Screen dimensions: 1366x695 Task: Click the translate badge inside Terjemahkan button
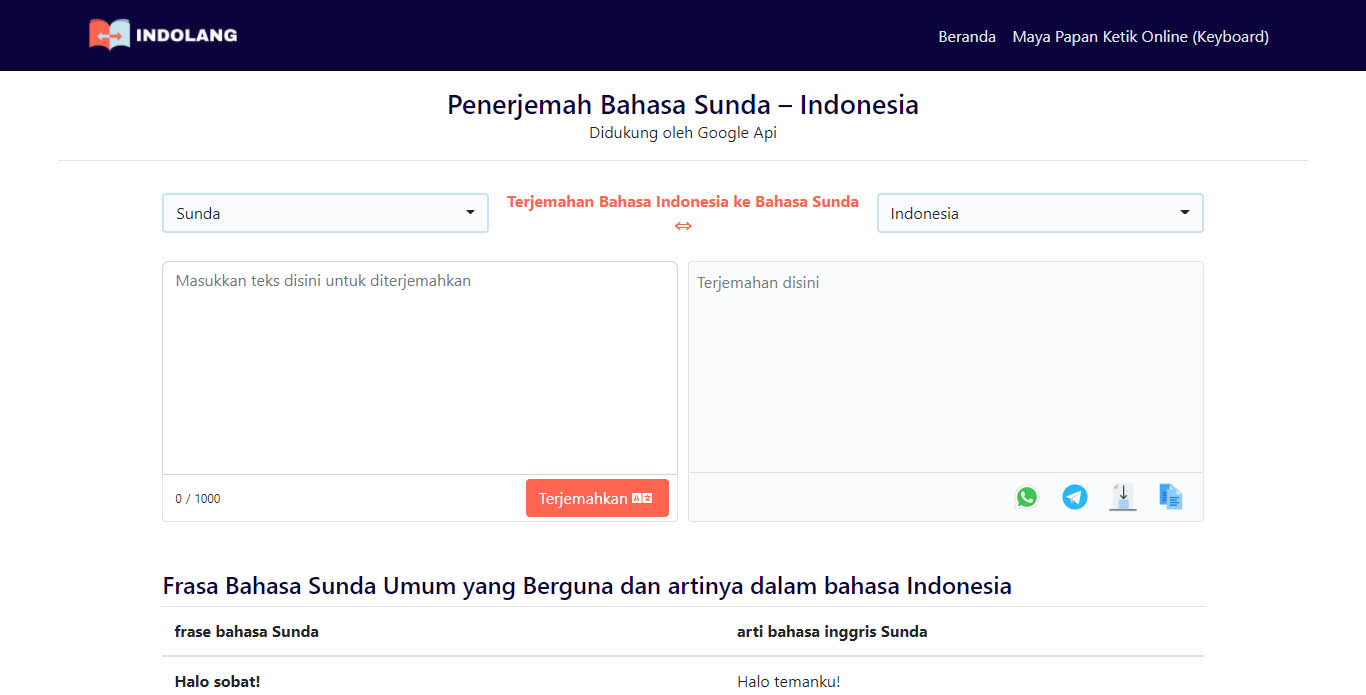[x=640, y=497]
